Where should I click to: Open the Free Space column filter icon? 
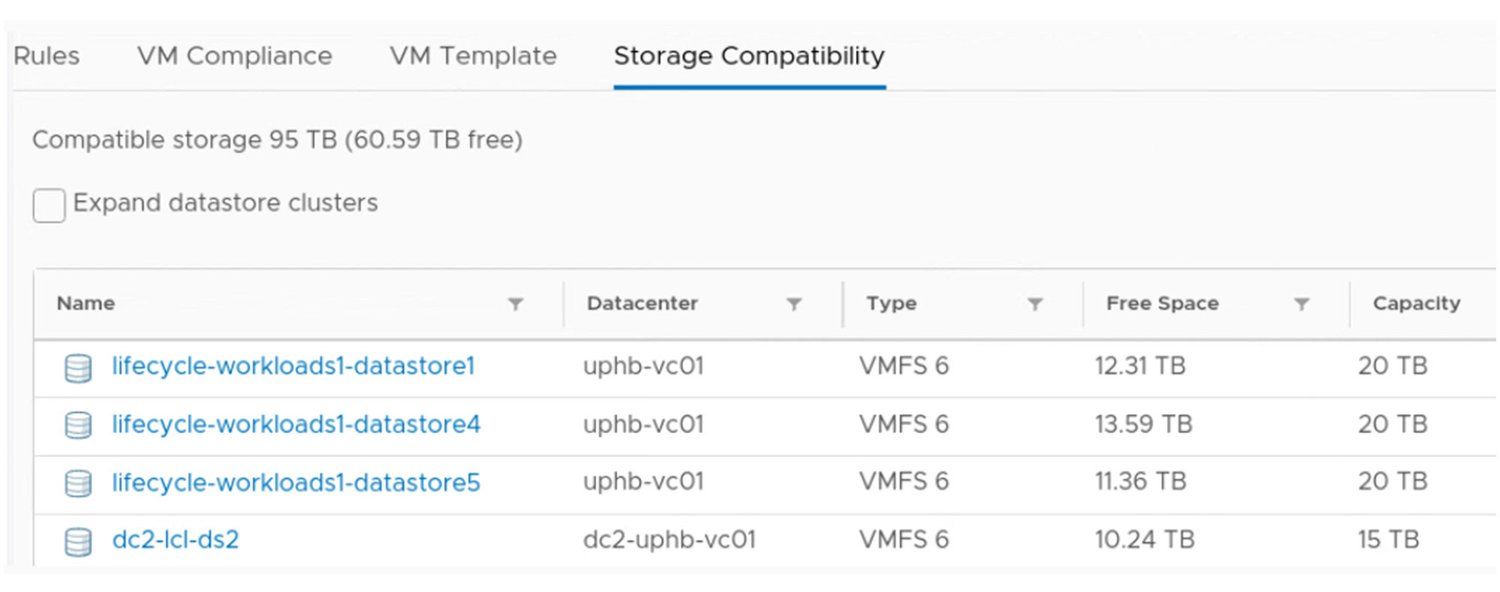[x=1302, y=304]
